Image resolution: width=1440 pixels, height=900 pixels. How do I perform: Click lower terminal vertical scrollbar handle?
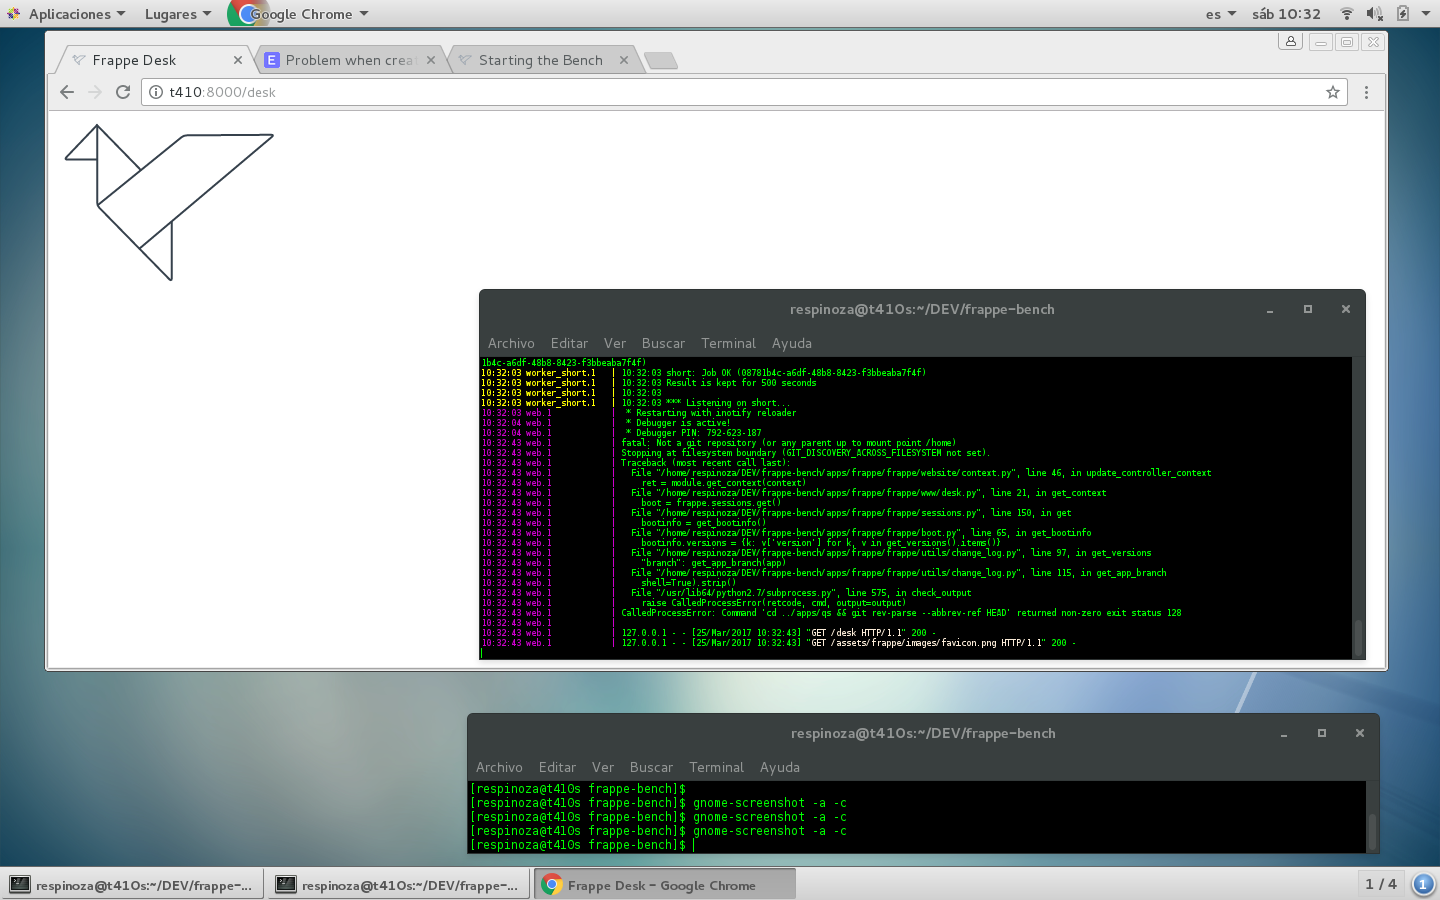[x=1373, y=832]
